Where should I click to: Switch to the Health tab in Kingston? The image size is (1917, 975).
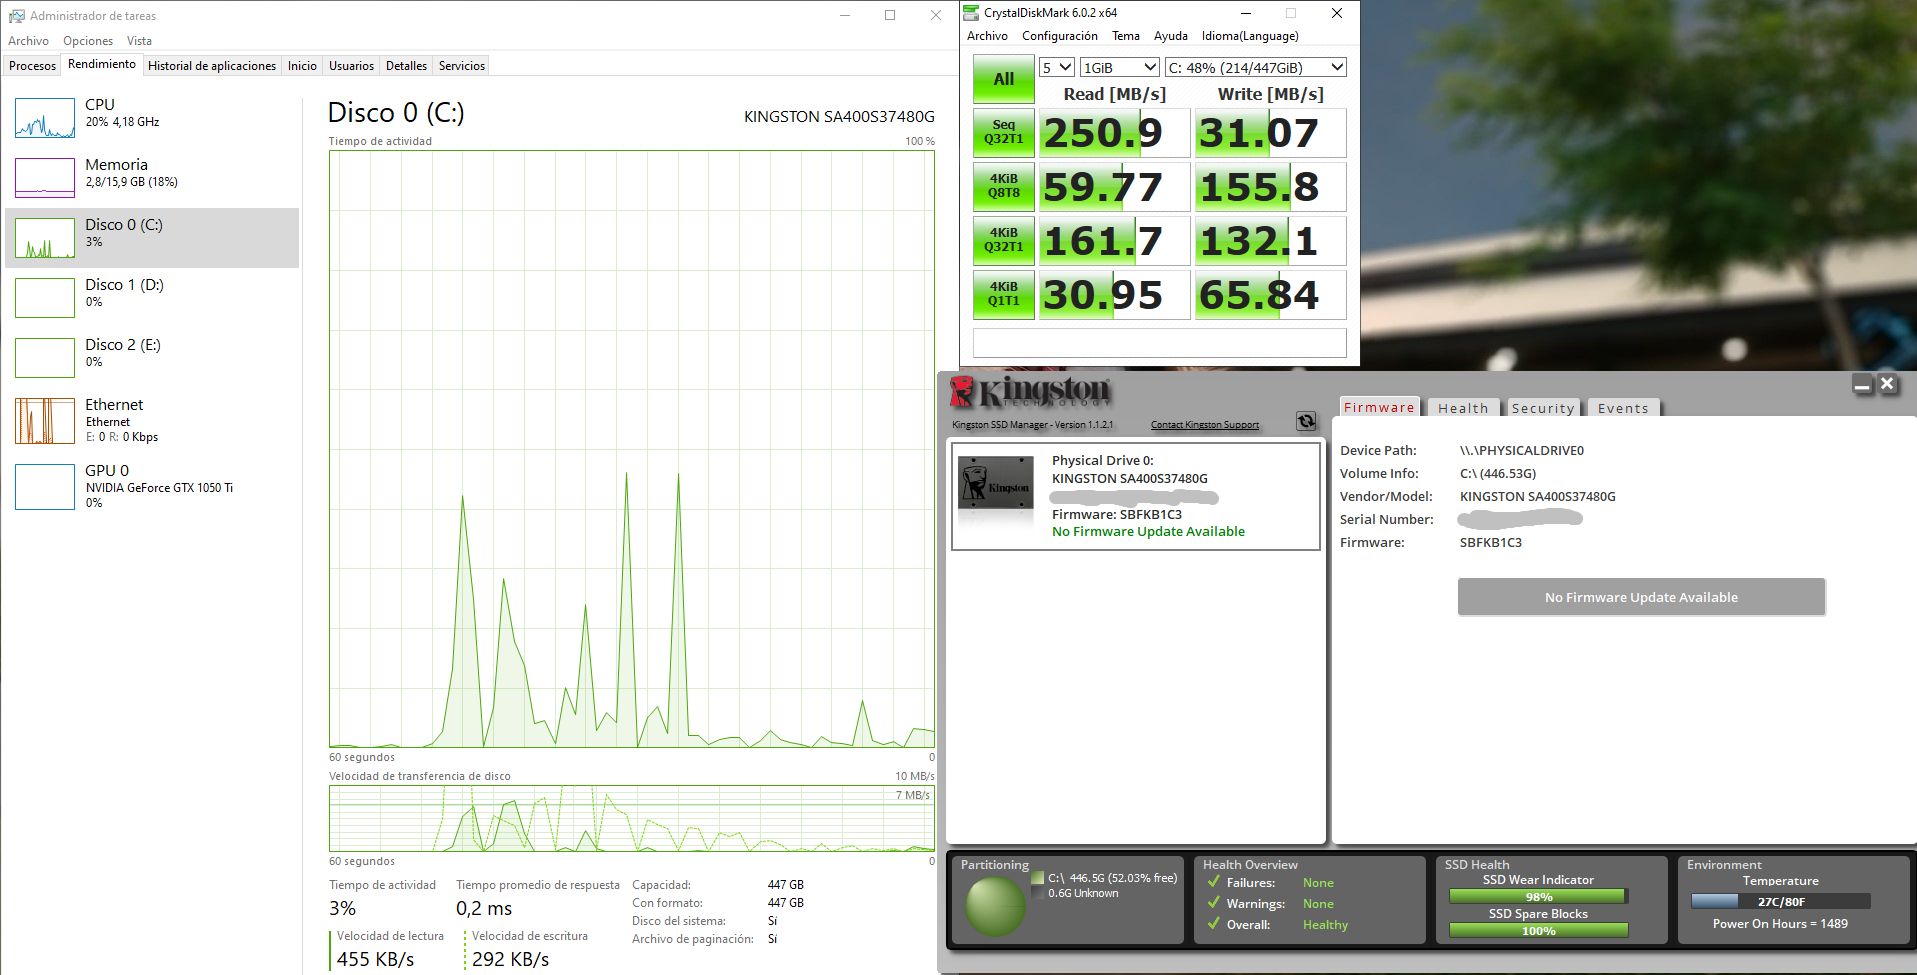pos(1463,408)
